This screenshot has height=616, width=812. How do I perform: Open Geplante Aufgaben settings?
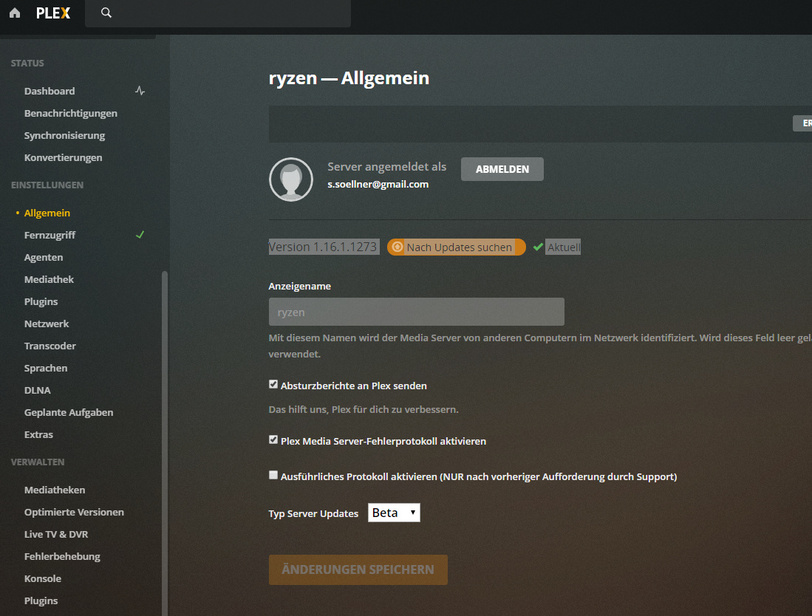(69, 413)
